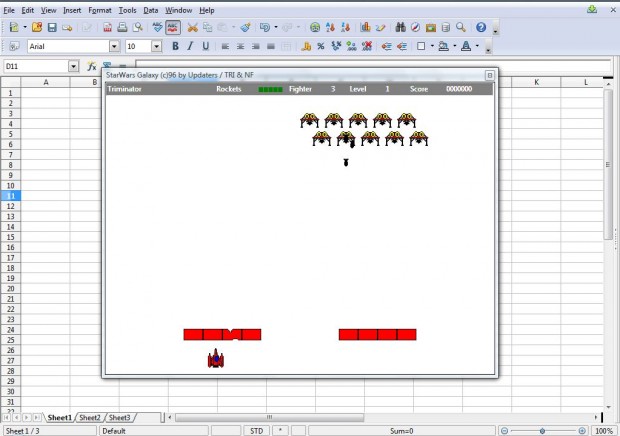Image resolution: width=620 pixels, height=436 pixels.
Task: Open the Insert menu
Action: click(x=72, y=10)
